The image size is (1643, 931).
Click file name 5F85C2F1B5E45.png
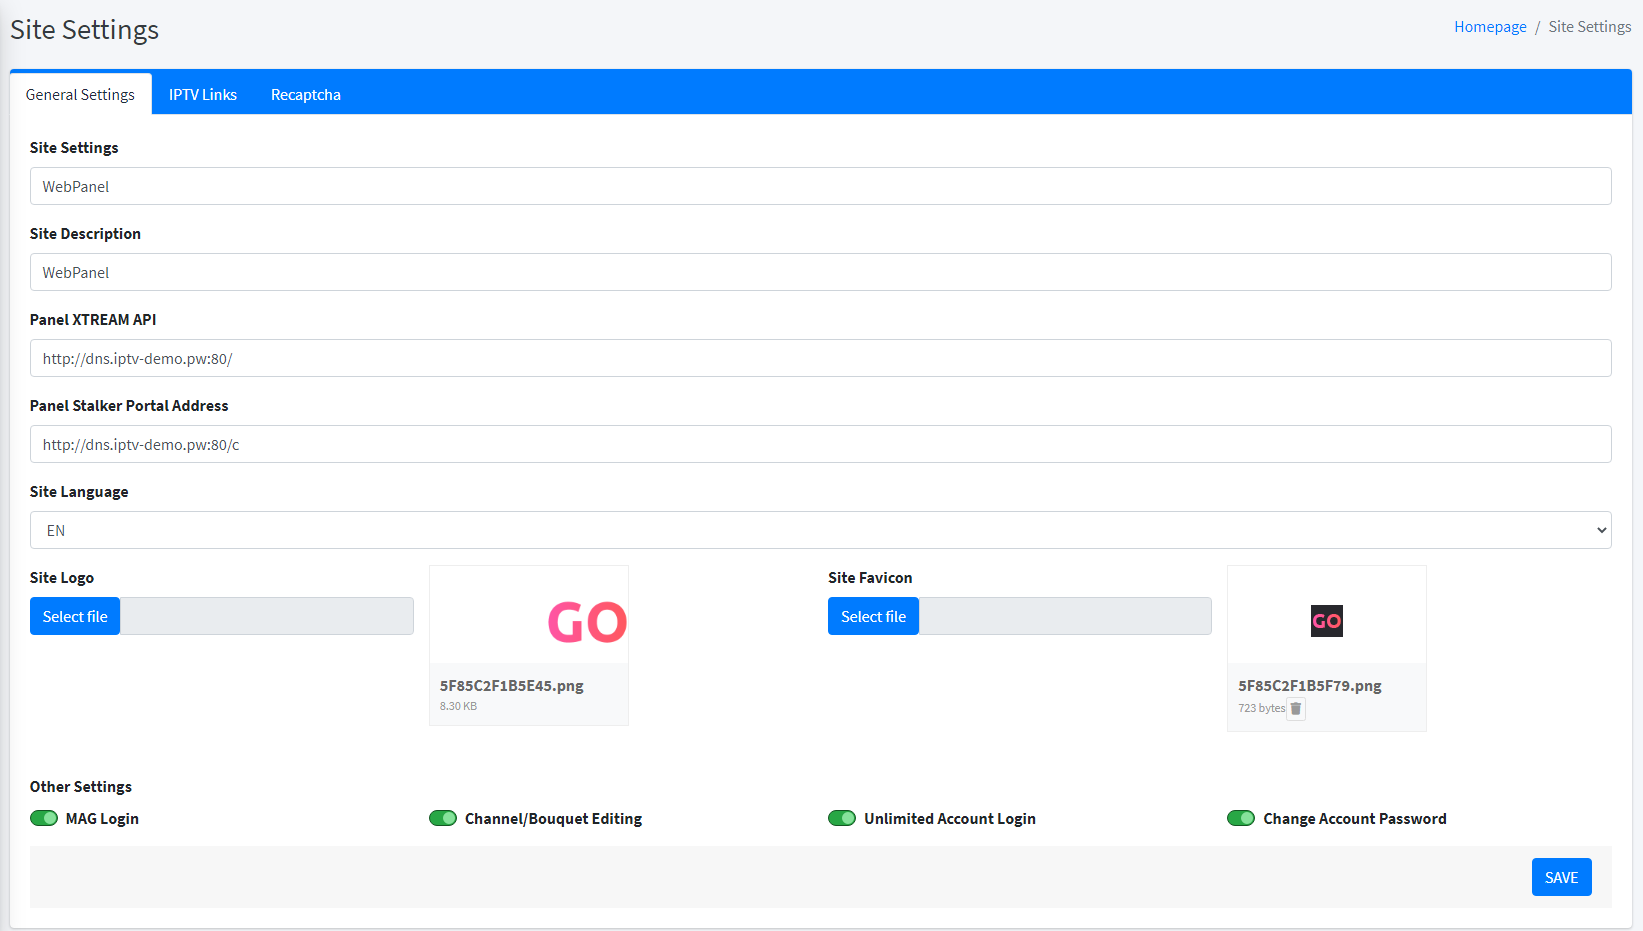point(512,686)
